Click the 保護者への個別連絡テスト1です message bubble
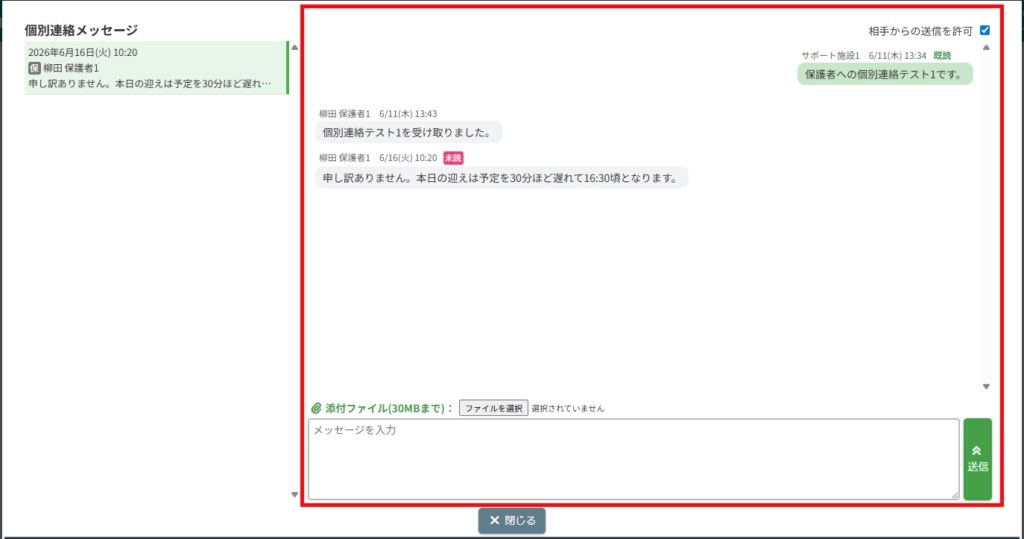The width and height of the screenshot is (1024, 539). point(885,74)
